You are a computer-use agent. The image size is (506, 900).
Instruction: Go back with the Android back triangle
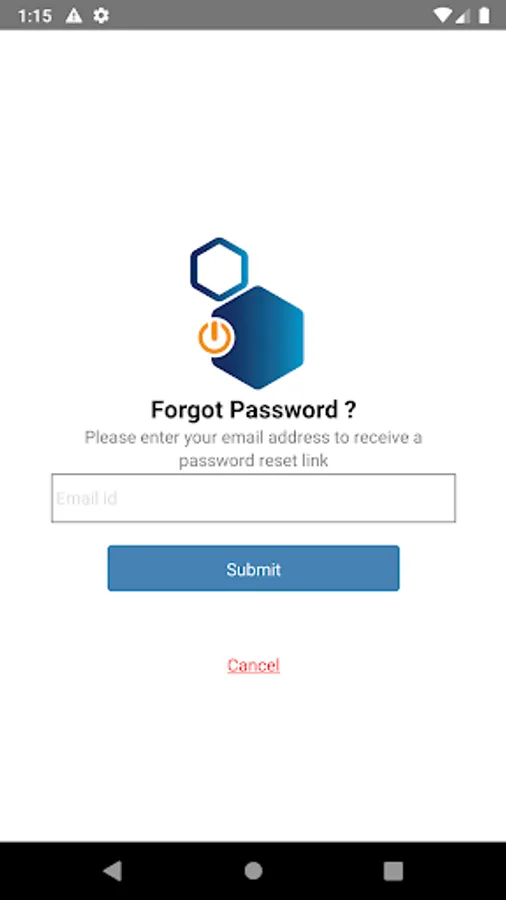click(x=112, y=871)
